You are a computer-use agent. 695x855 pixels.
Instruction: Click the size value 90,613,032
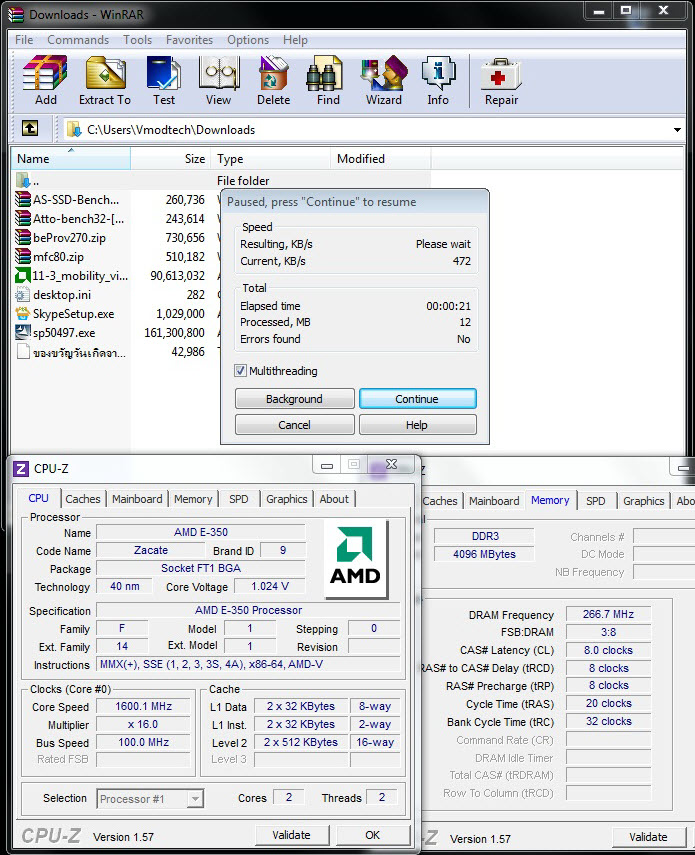[178, 276]
